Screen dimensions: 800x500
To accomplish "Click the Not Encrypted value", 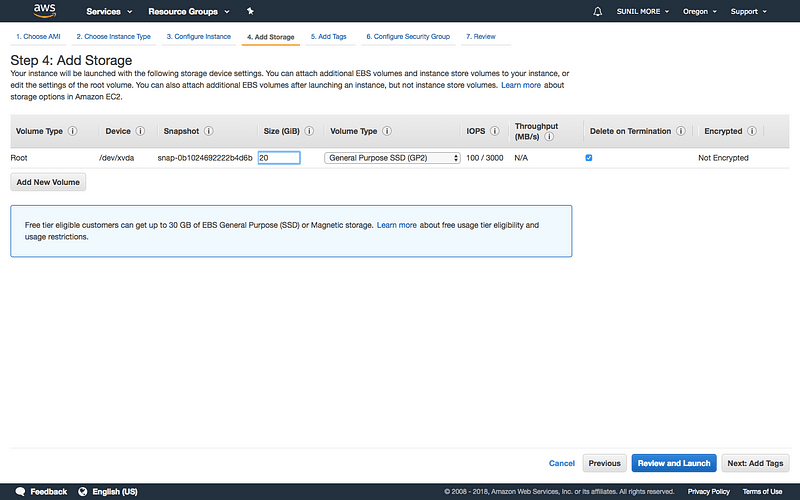I will (x=723, y=158).
